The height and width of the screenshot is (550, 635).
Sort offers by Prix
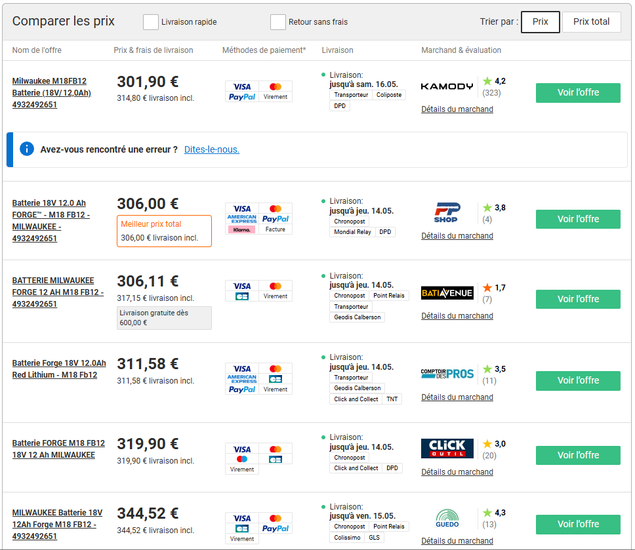pyautogui.click(x=540, y=22)
